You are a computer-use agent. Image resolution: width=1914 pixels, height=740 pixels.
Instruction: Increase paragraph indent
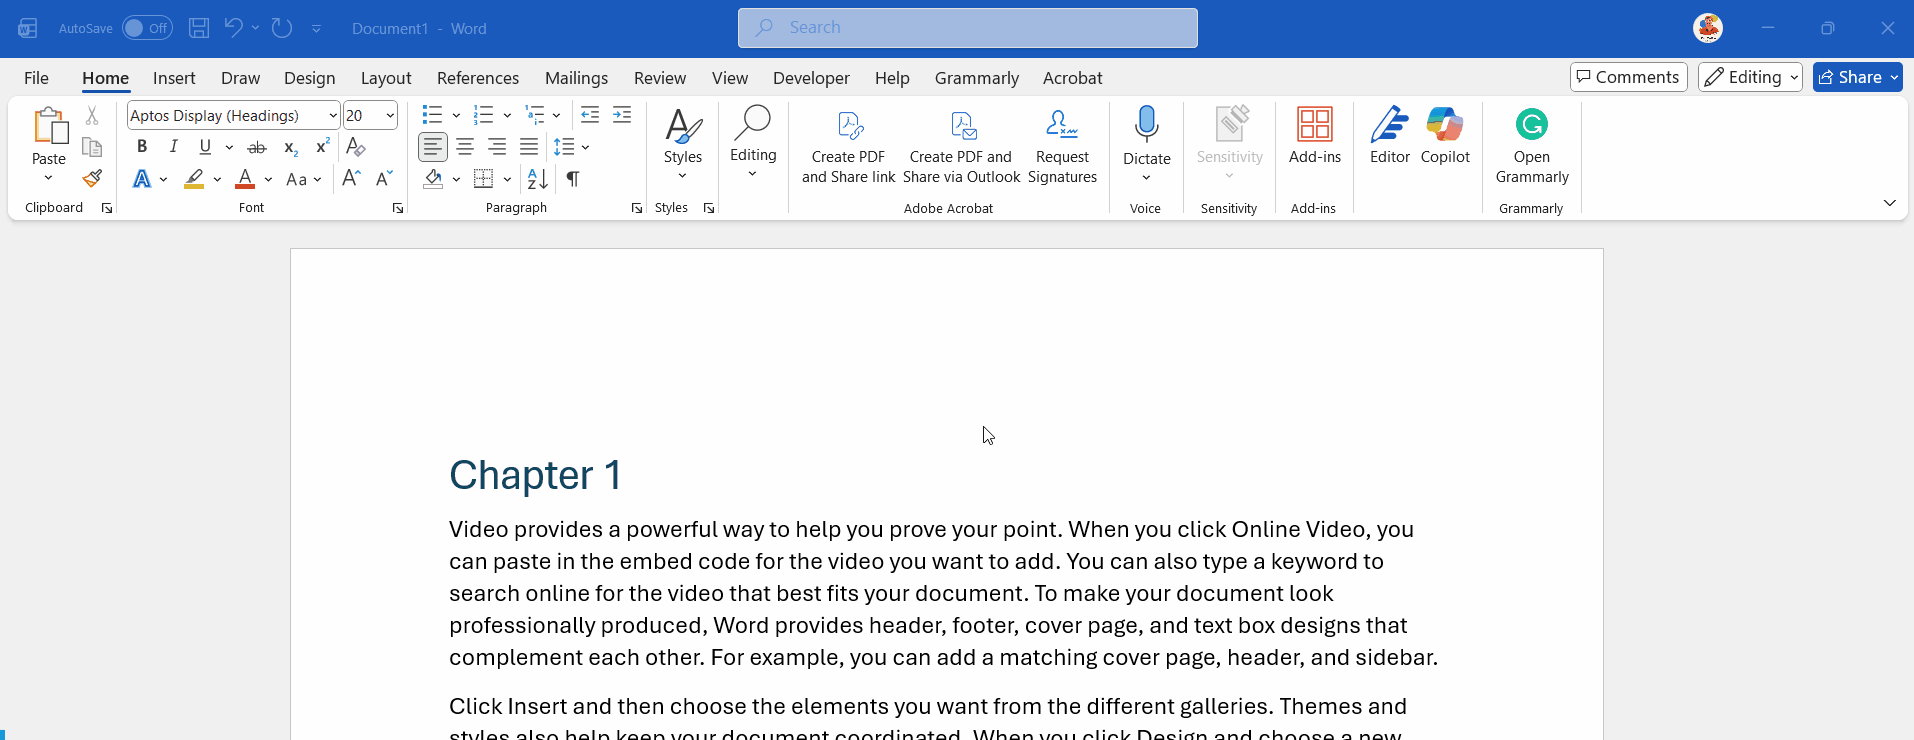[622, 115]
